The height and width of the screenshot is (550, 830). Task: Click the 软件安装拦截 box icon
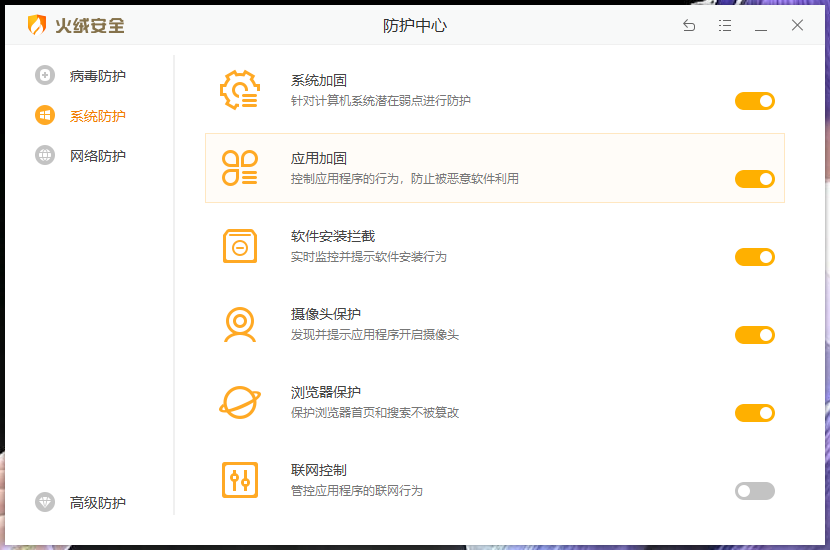(240, 246)
